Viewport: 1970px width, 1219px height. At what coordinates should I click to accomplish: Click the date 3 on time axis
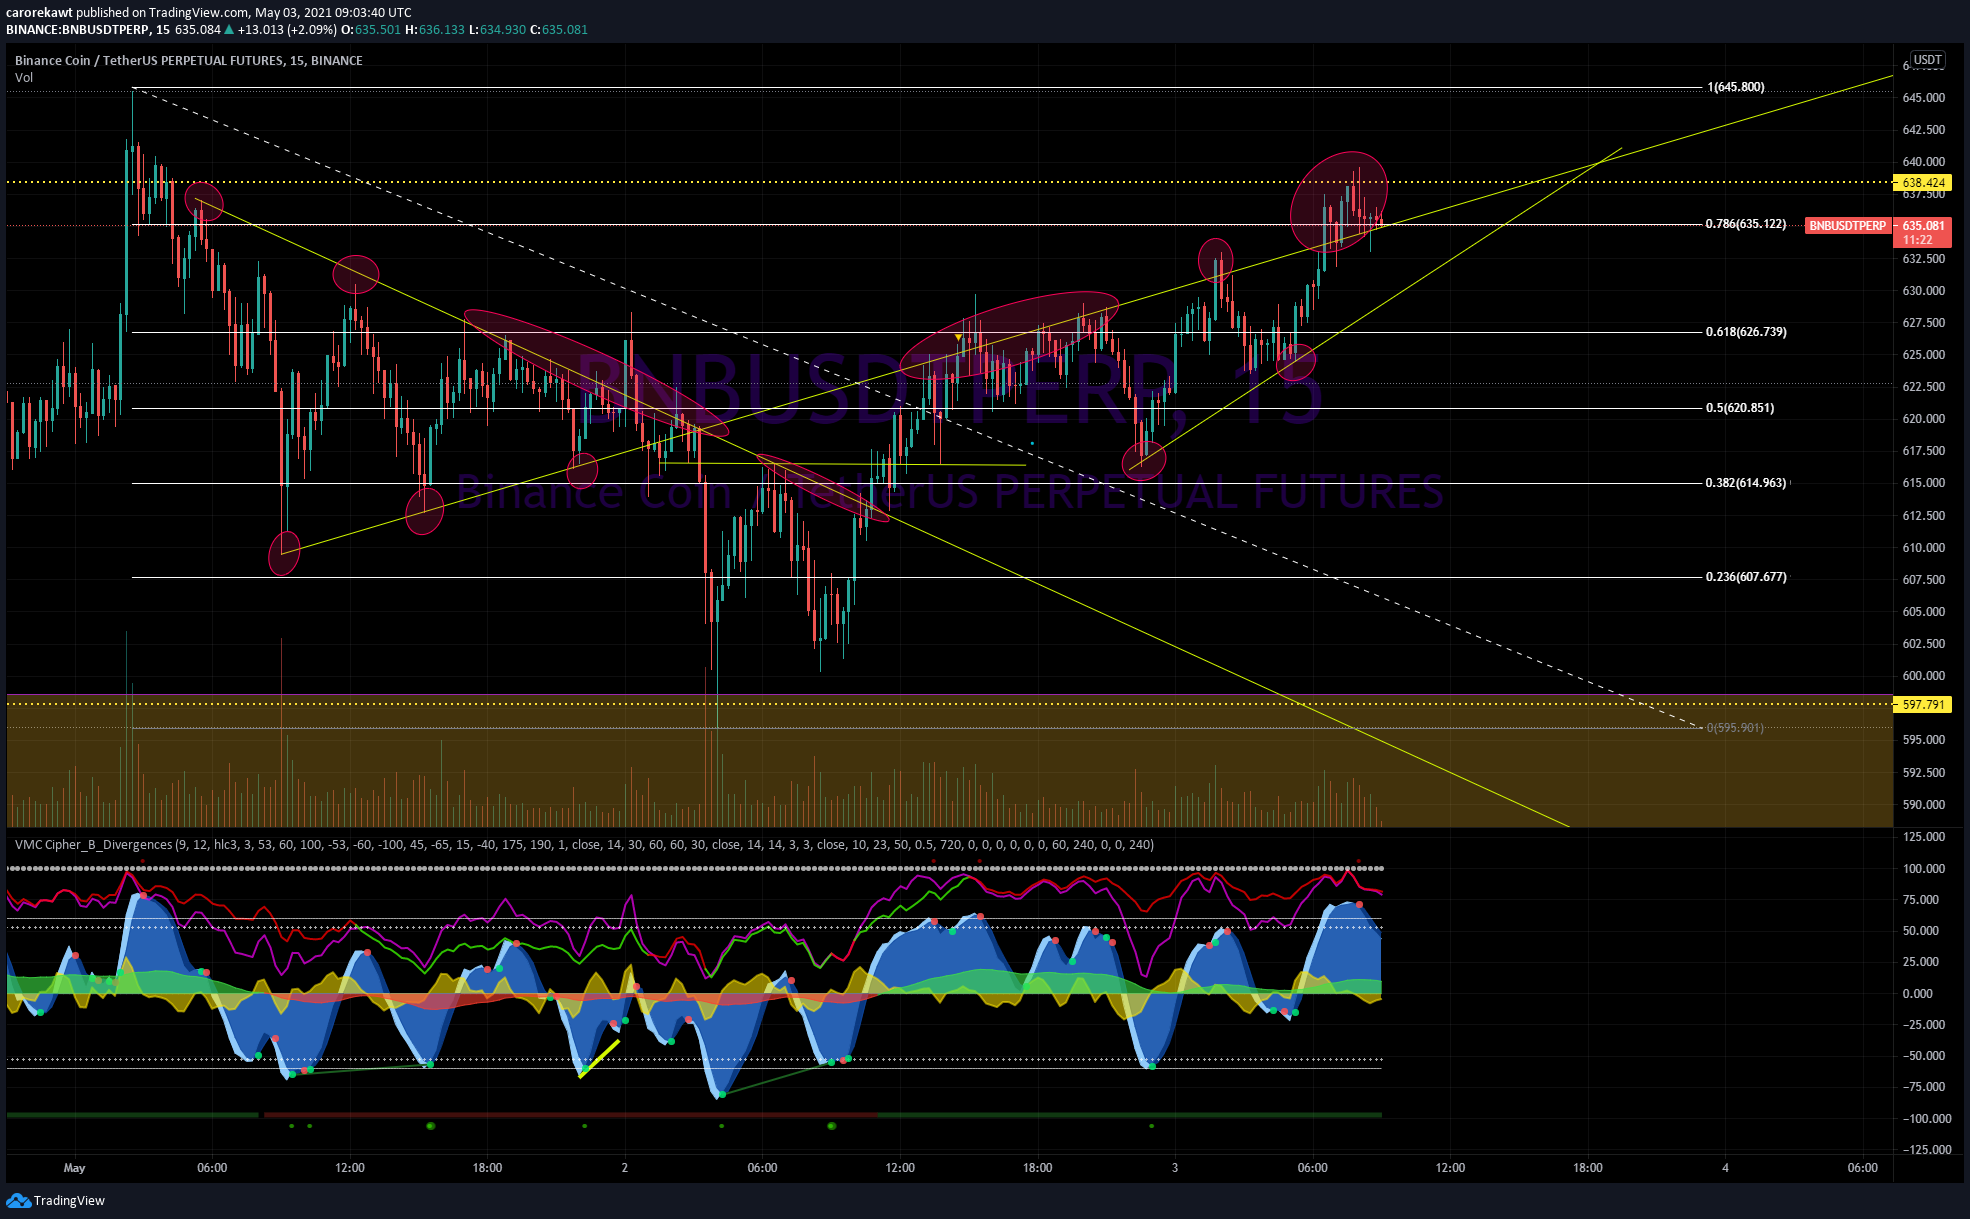click(1175, 1168)
